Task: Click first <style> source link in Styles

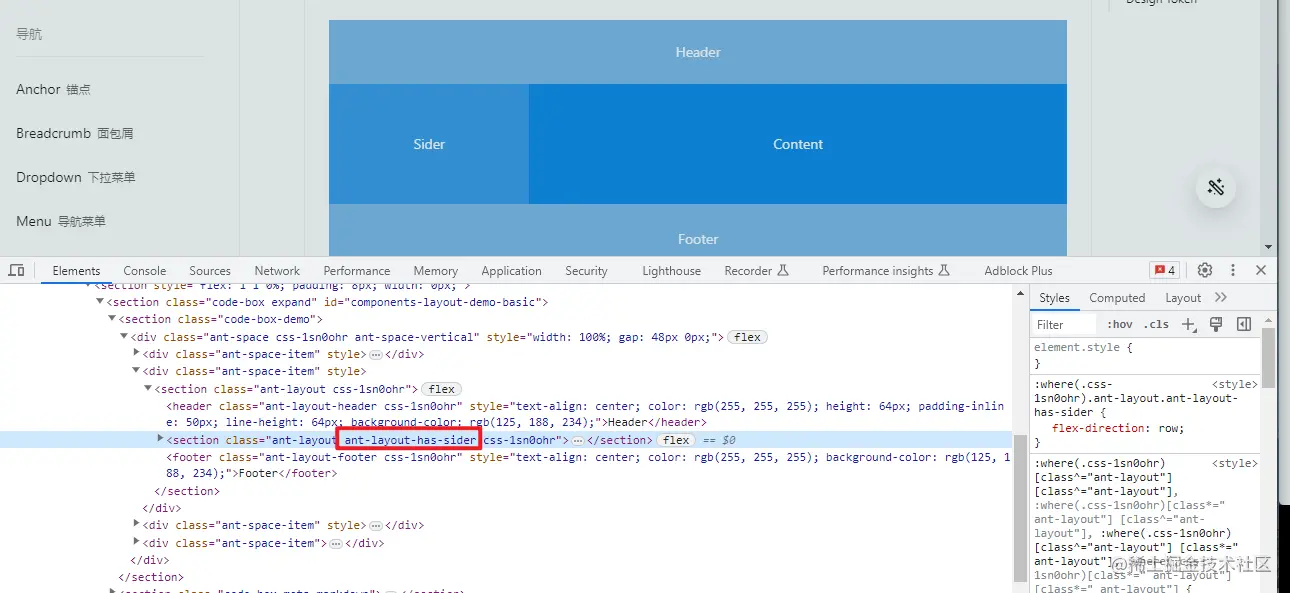Action: coord(1235,384)
